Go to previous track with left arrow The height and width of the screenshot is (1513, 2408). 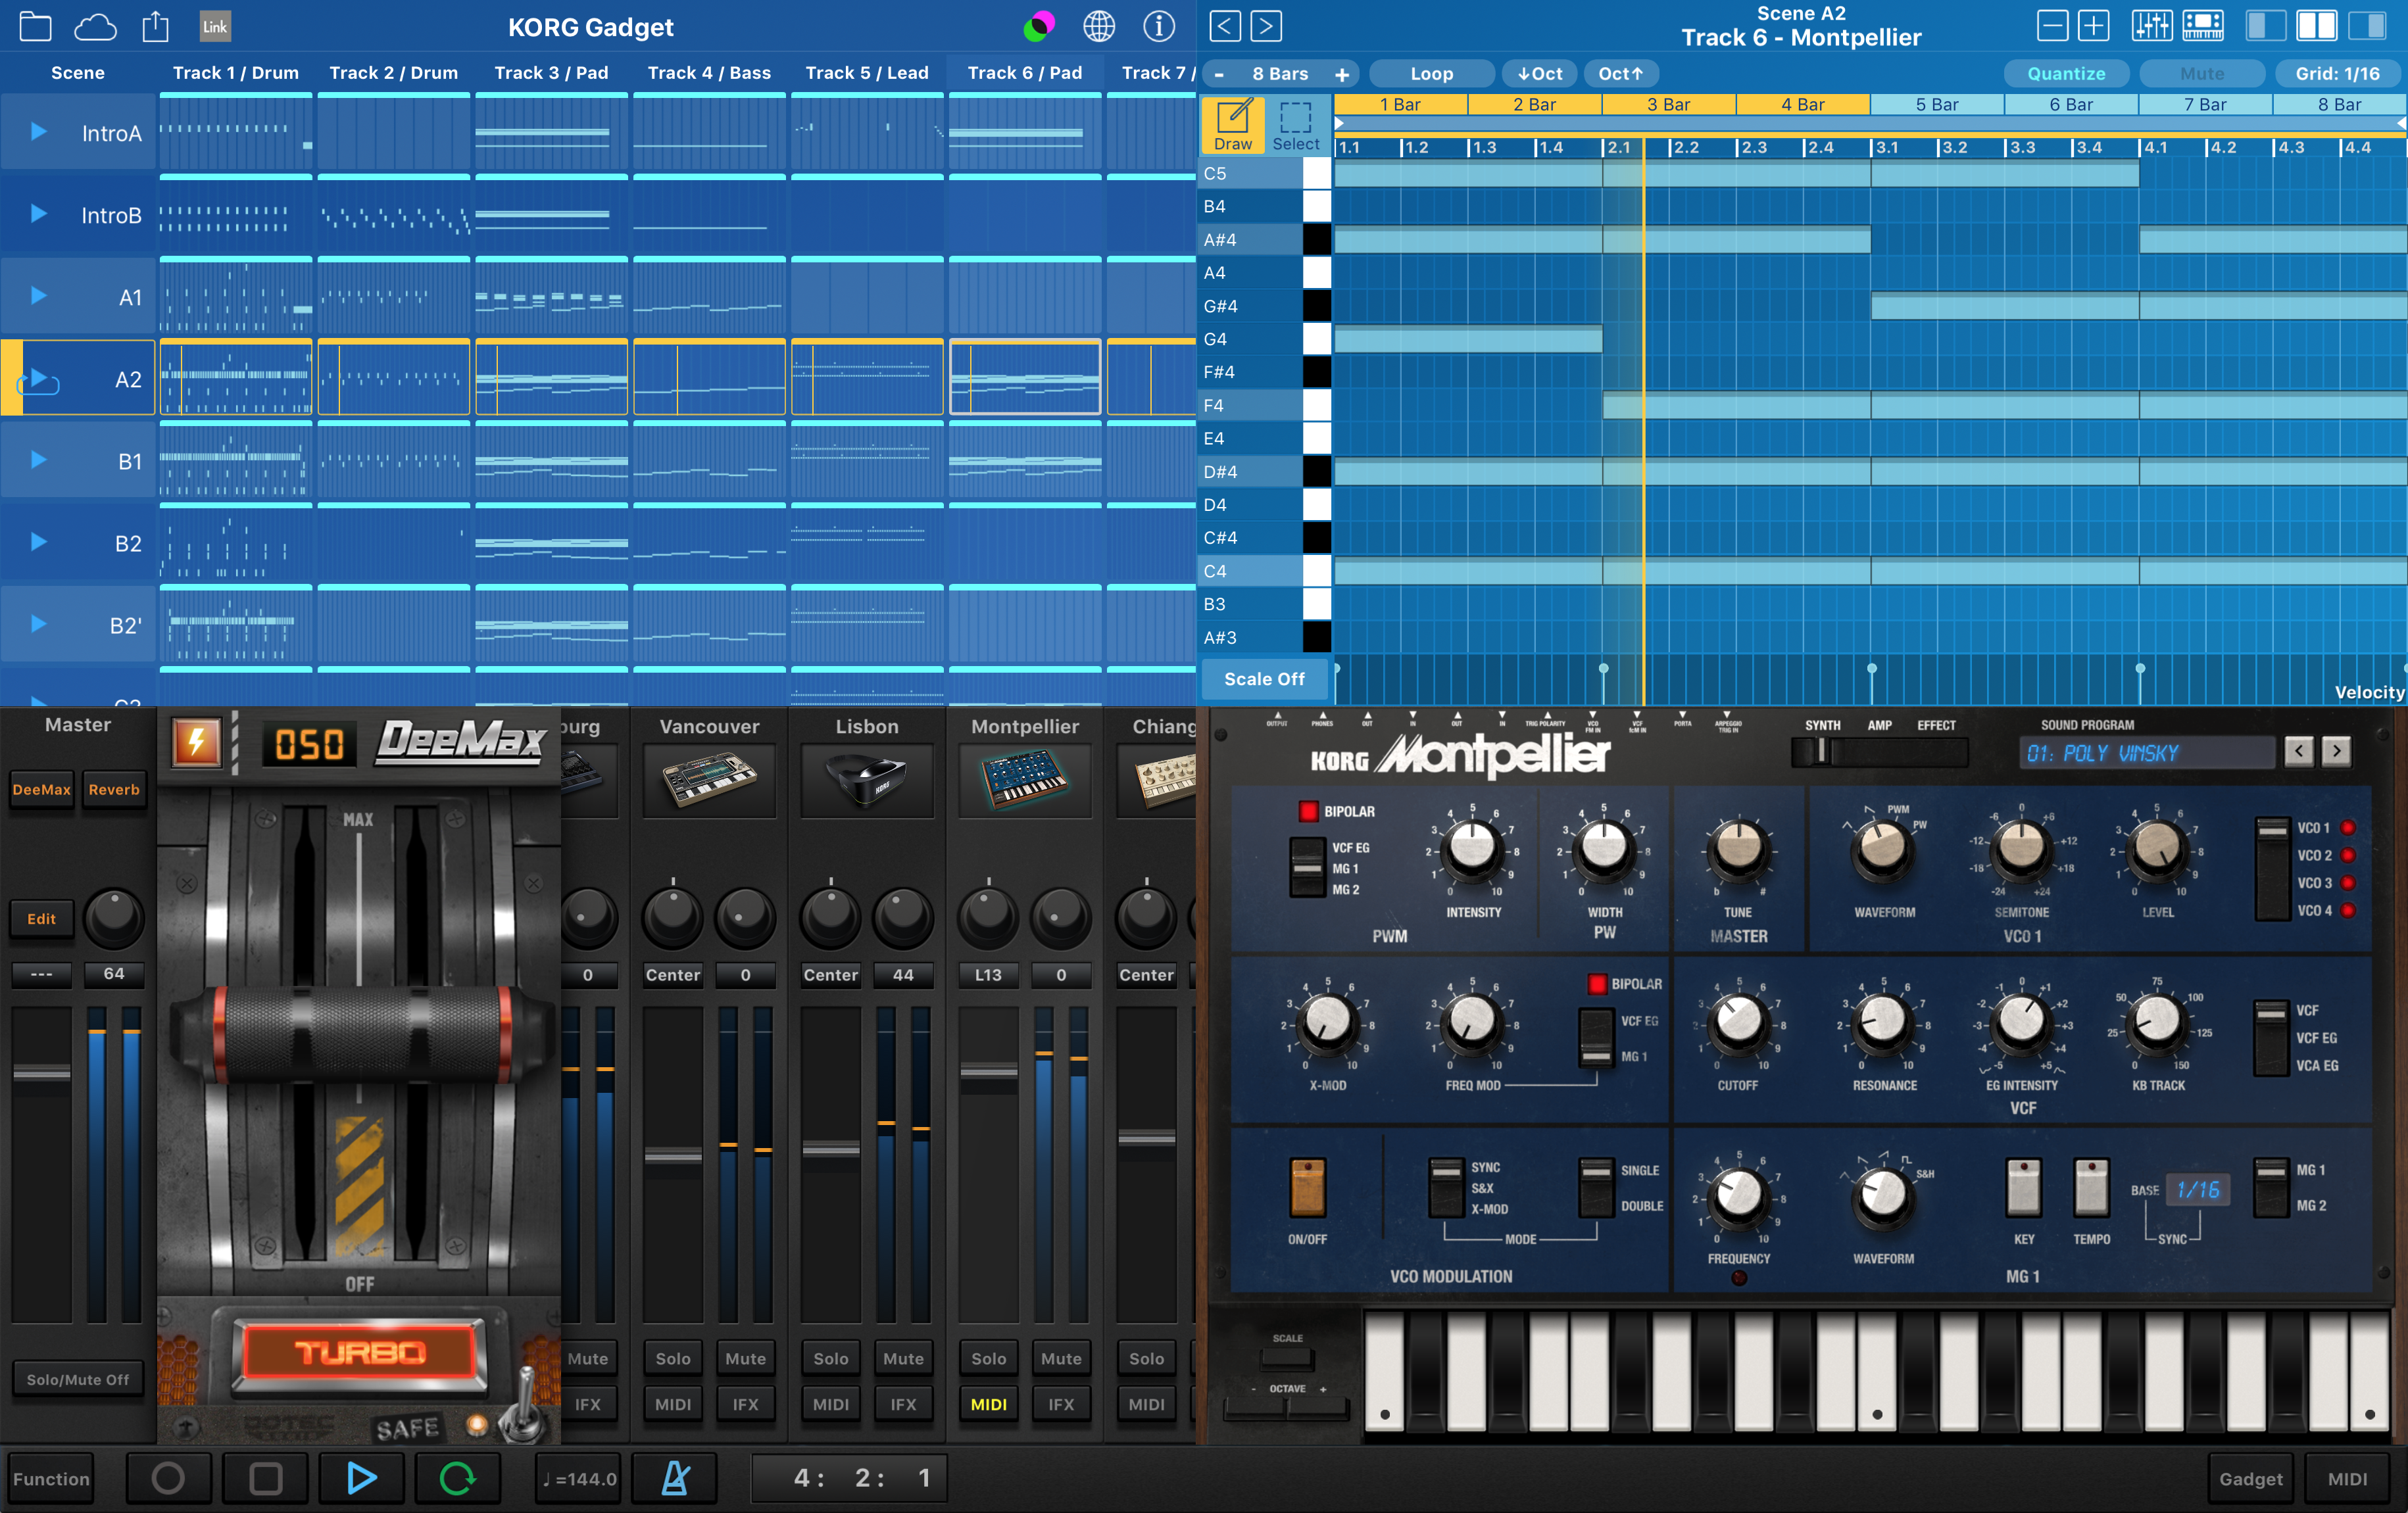1225,26
